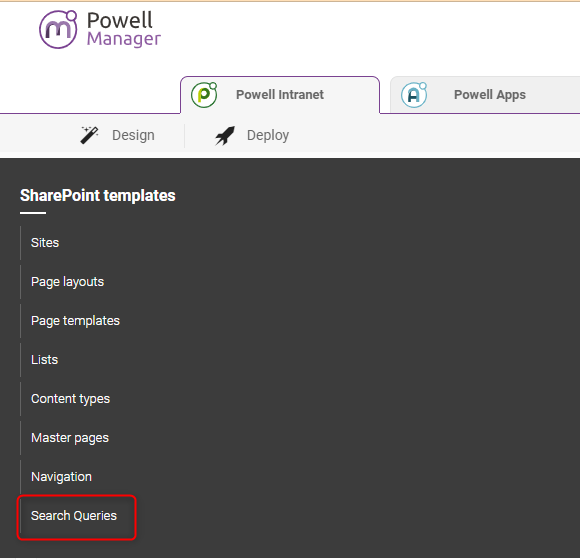Click the magic wand Design icon

click(89, 135)
